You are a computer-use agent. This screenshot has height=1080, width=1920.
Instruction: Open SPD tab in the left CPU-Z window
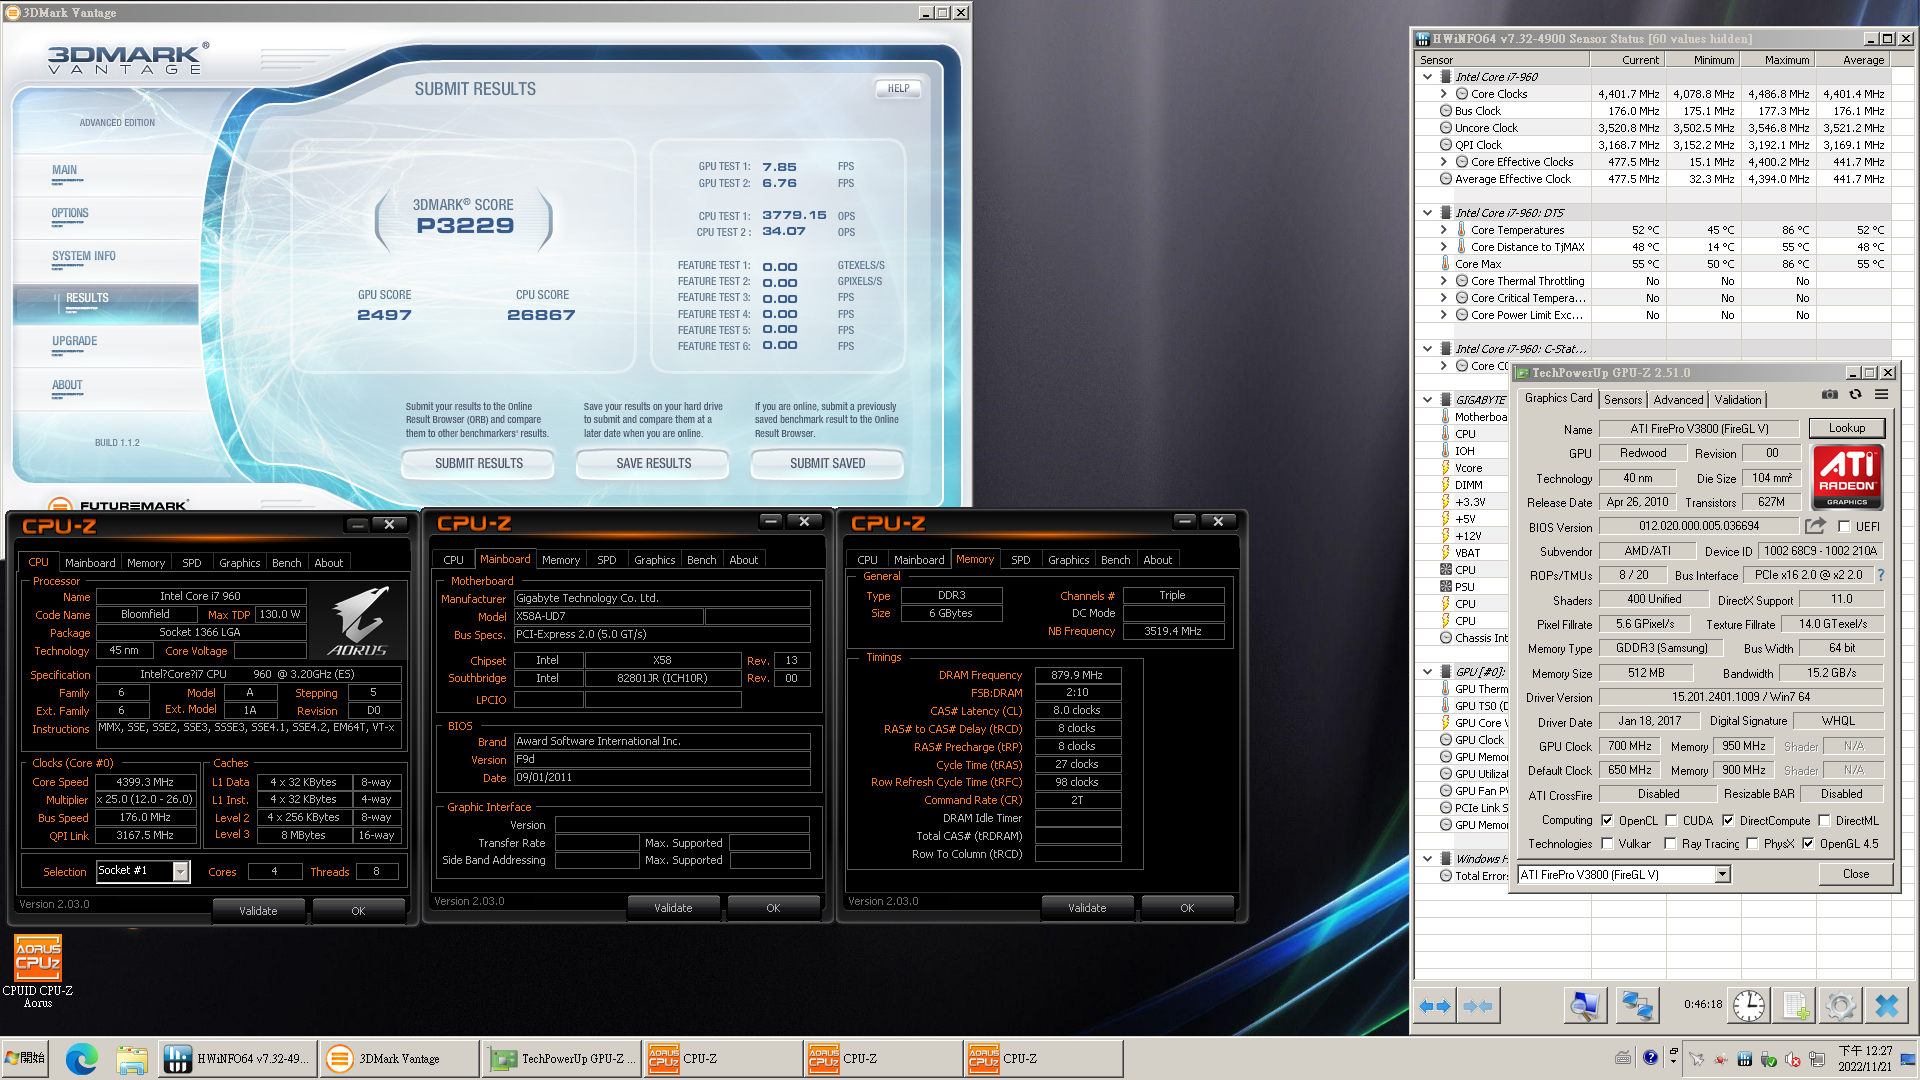[192, 563]
